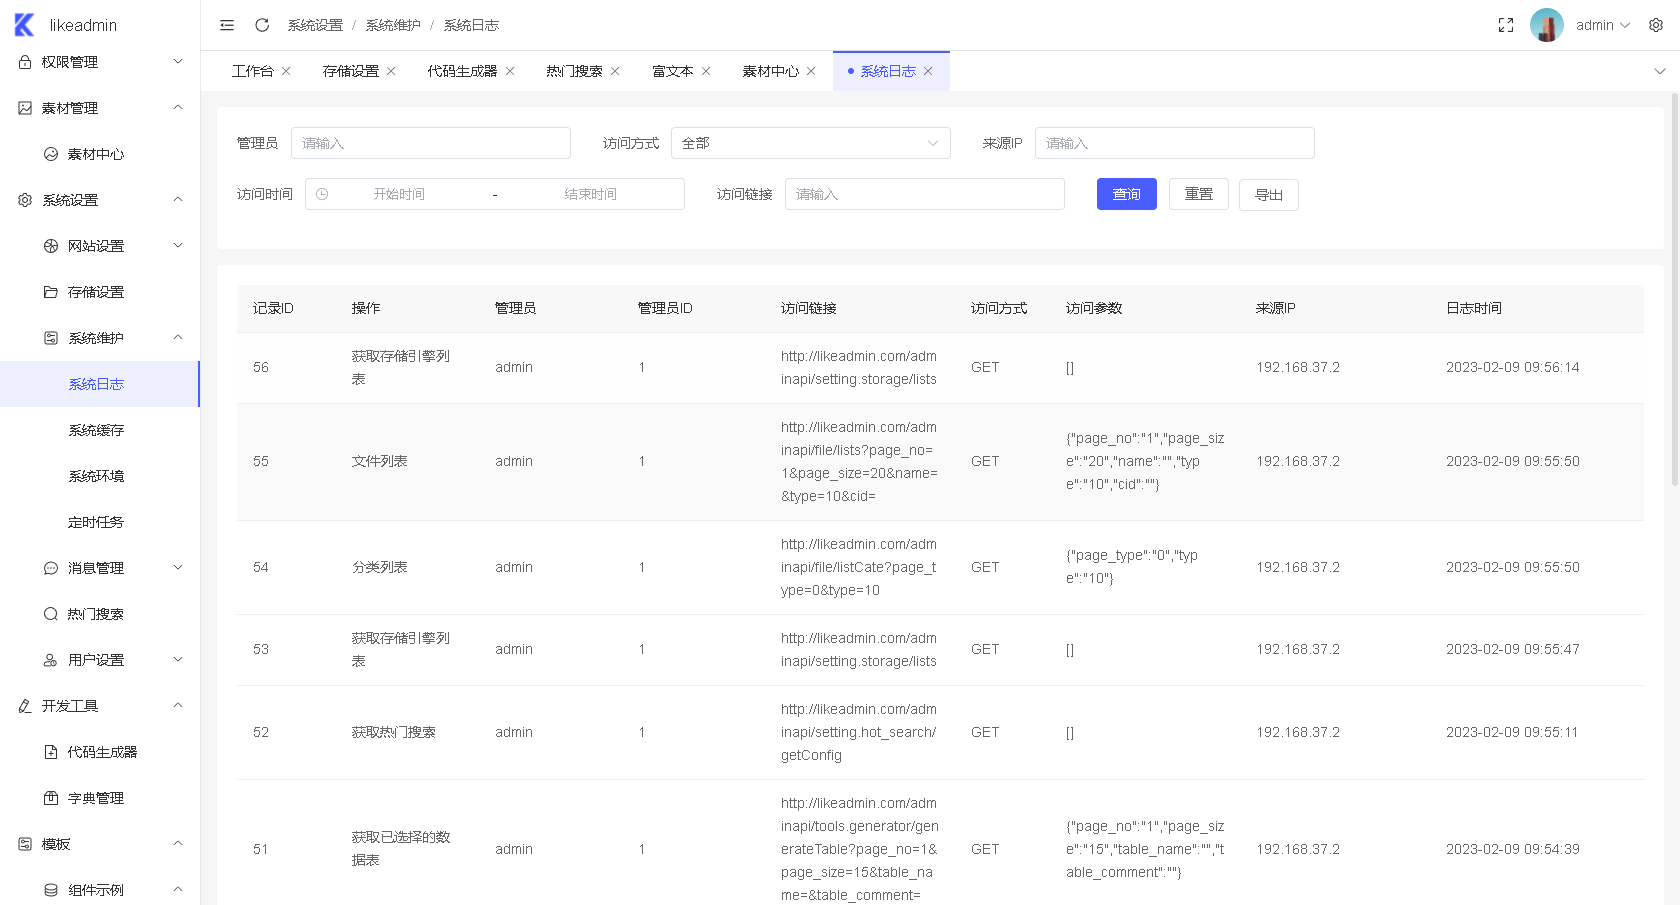The image size is (1680, 905).
Task: Close the 工作台 tab
Action: pos(286,71)
